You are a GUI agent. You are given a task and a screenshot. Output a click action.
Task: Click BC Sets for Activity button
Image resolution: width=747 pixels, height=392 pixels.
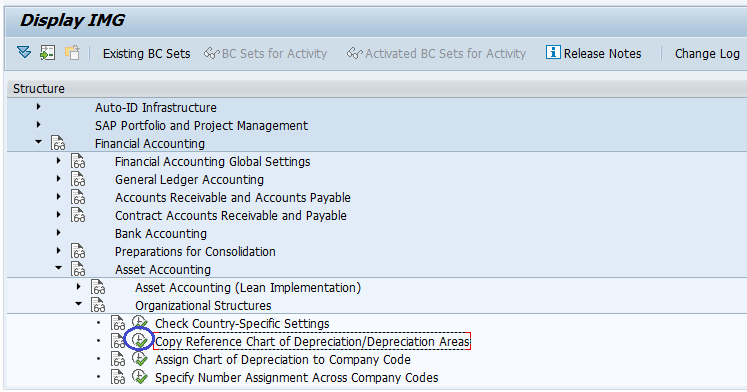[265, 53]
